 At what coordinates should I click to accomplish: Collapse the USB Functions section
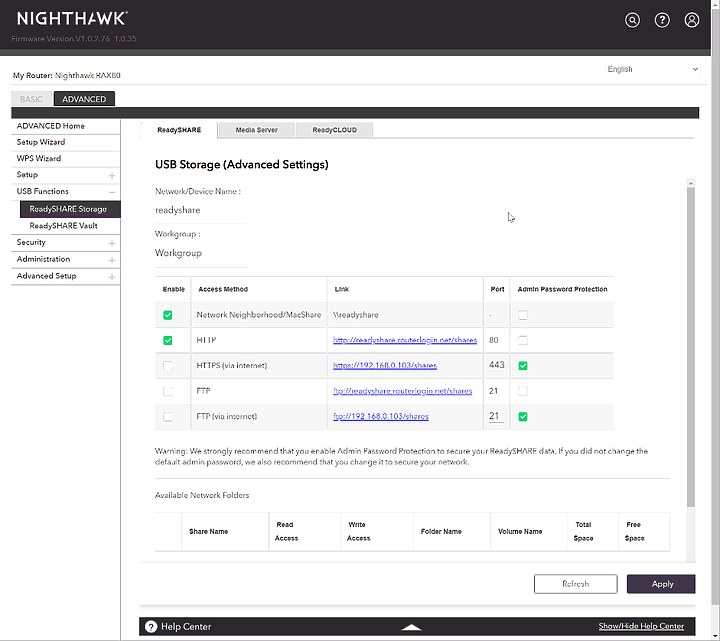[112, 192]
